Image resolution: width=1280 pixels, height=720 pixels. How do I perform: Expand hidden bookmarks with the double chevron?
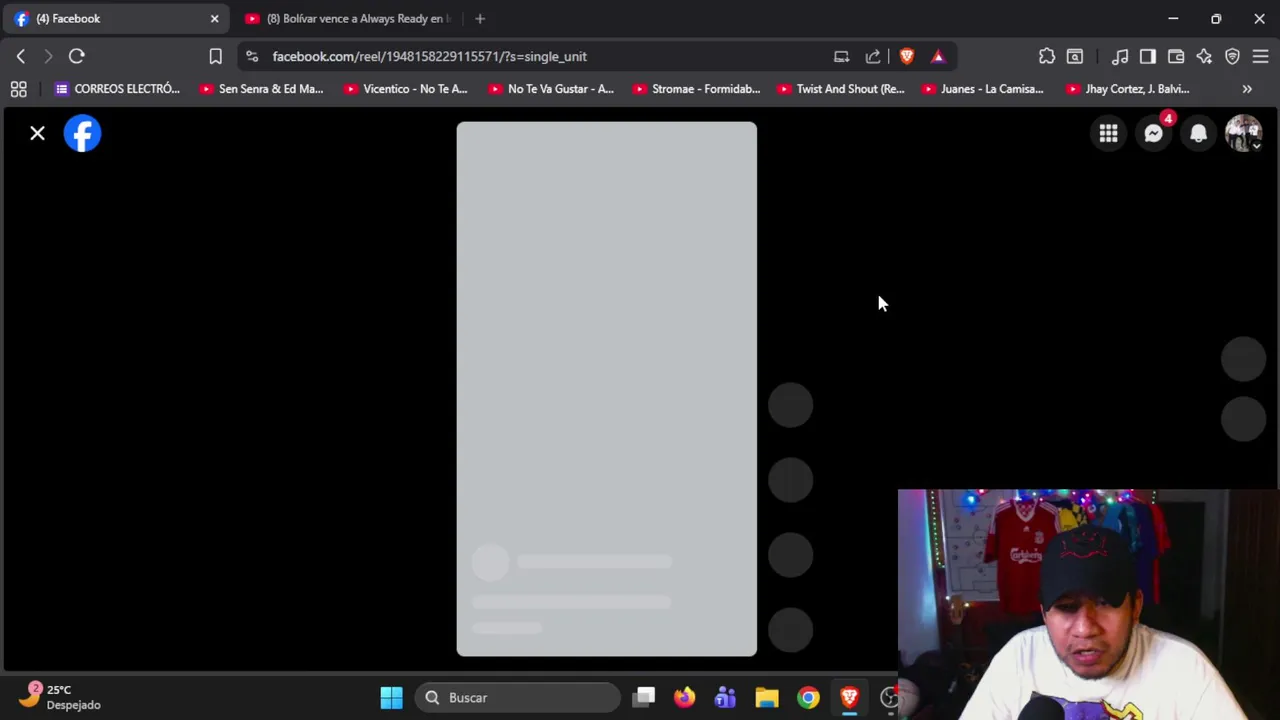click(x=1247, y=89)
